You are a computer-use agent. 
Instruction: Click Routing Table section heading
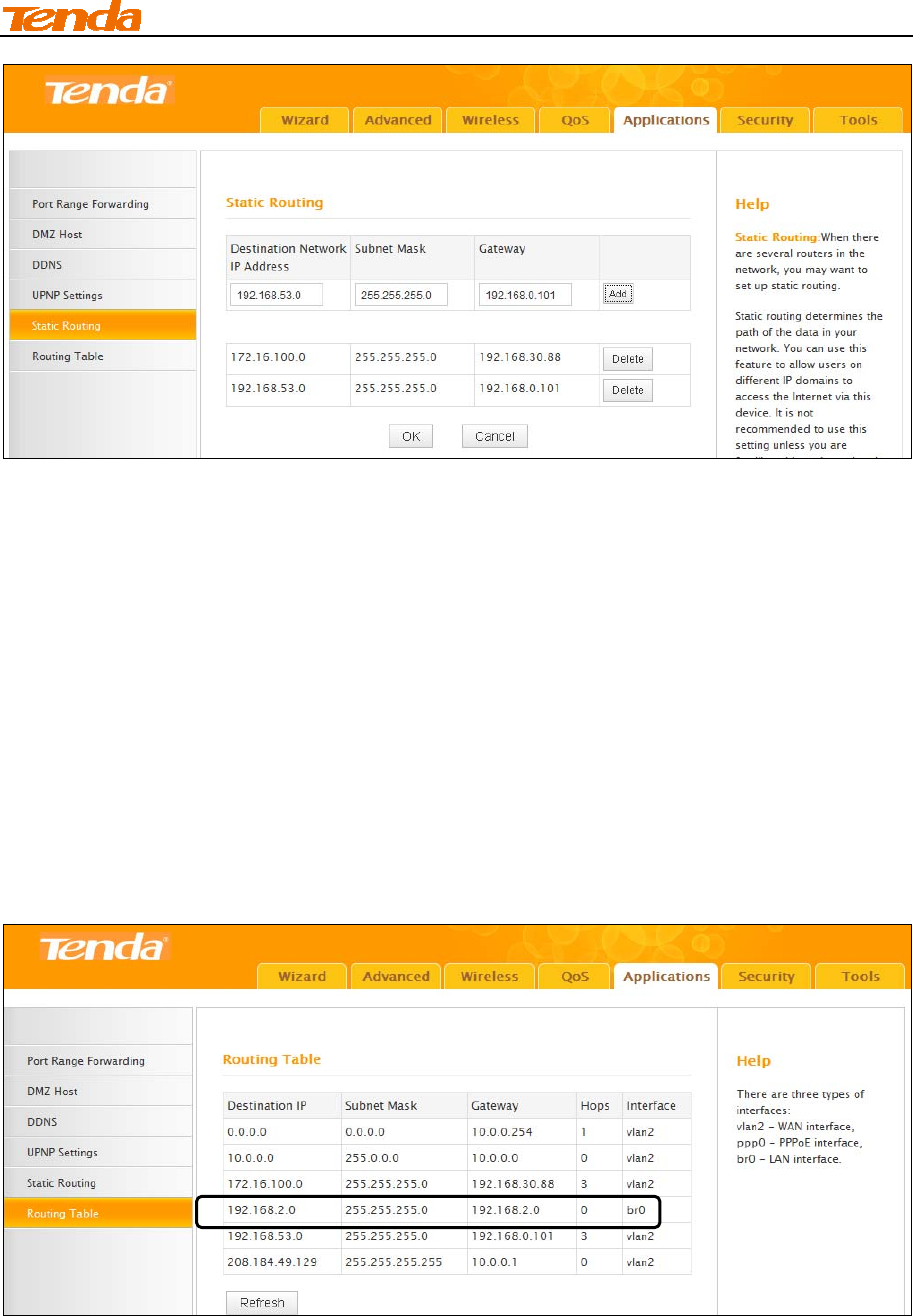[x=271, y=1059]
